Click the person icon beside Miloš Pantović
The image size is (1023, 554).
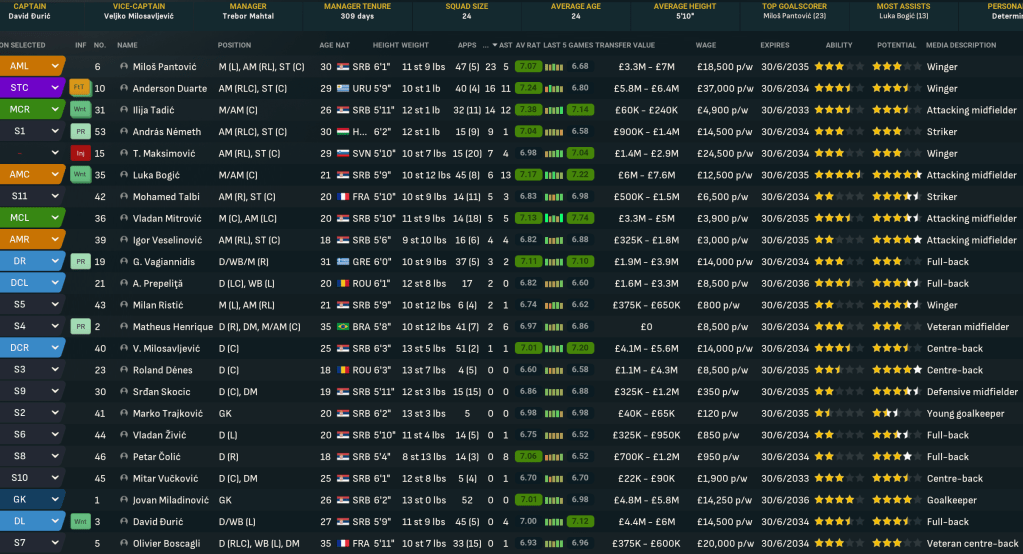pos(124,67)
